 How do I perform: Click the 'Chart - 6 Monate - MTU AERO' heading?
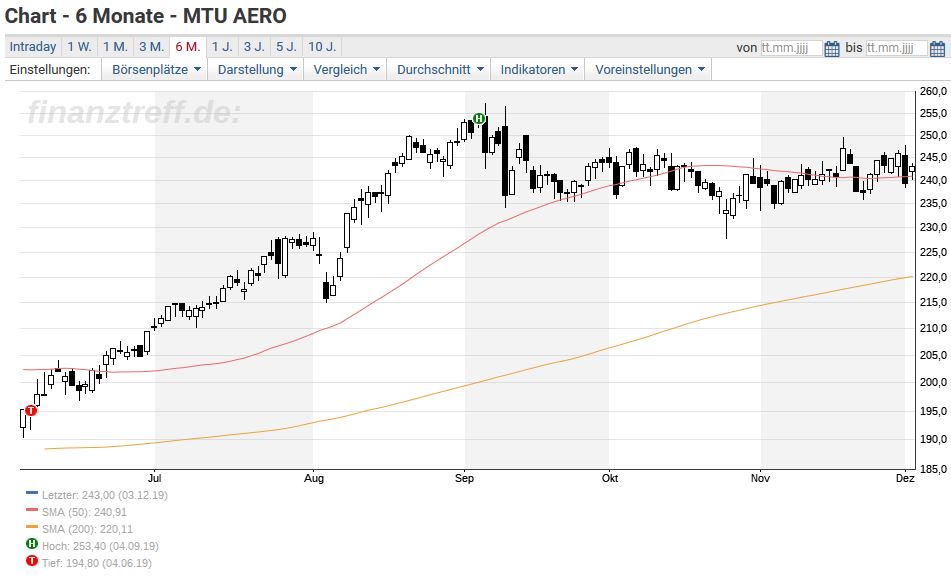tap(146, 16)
